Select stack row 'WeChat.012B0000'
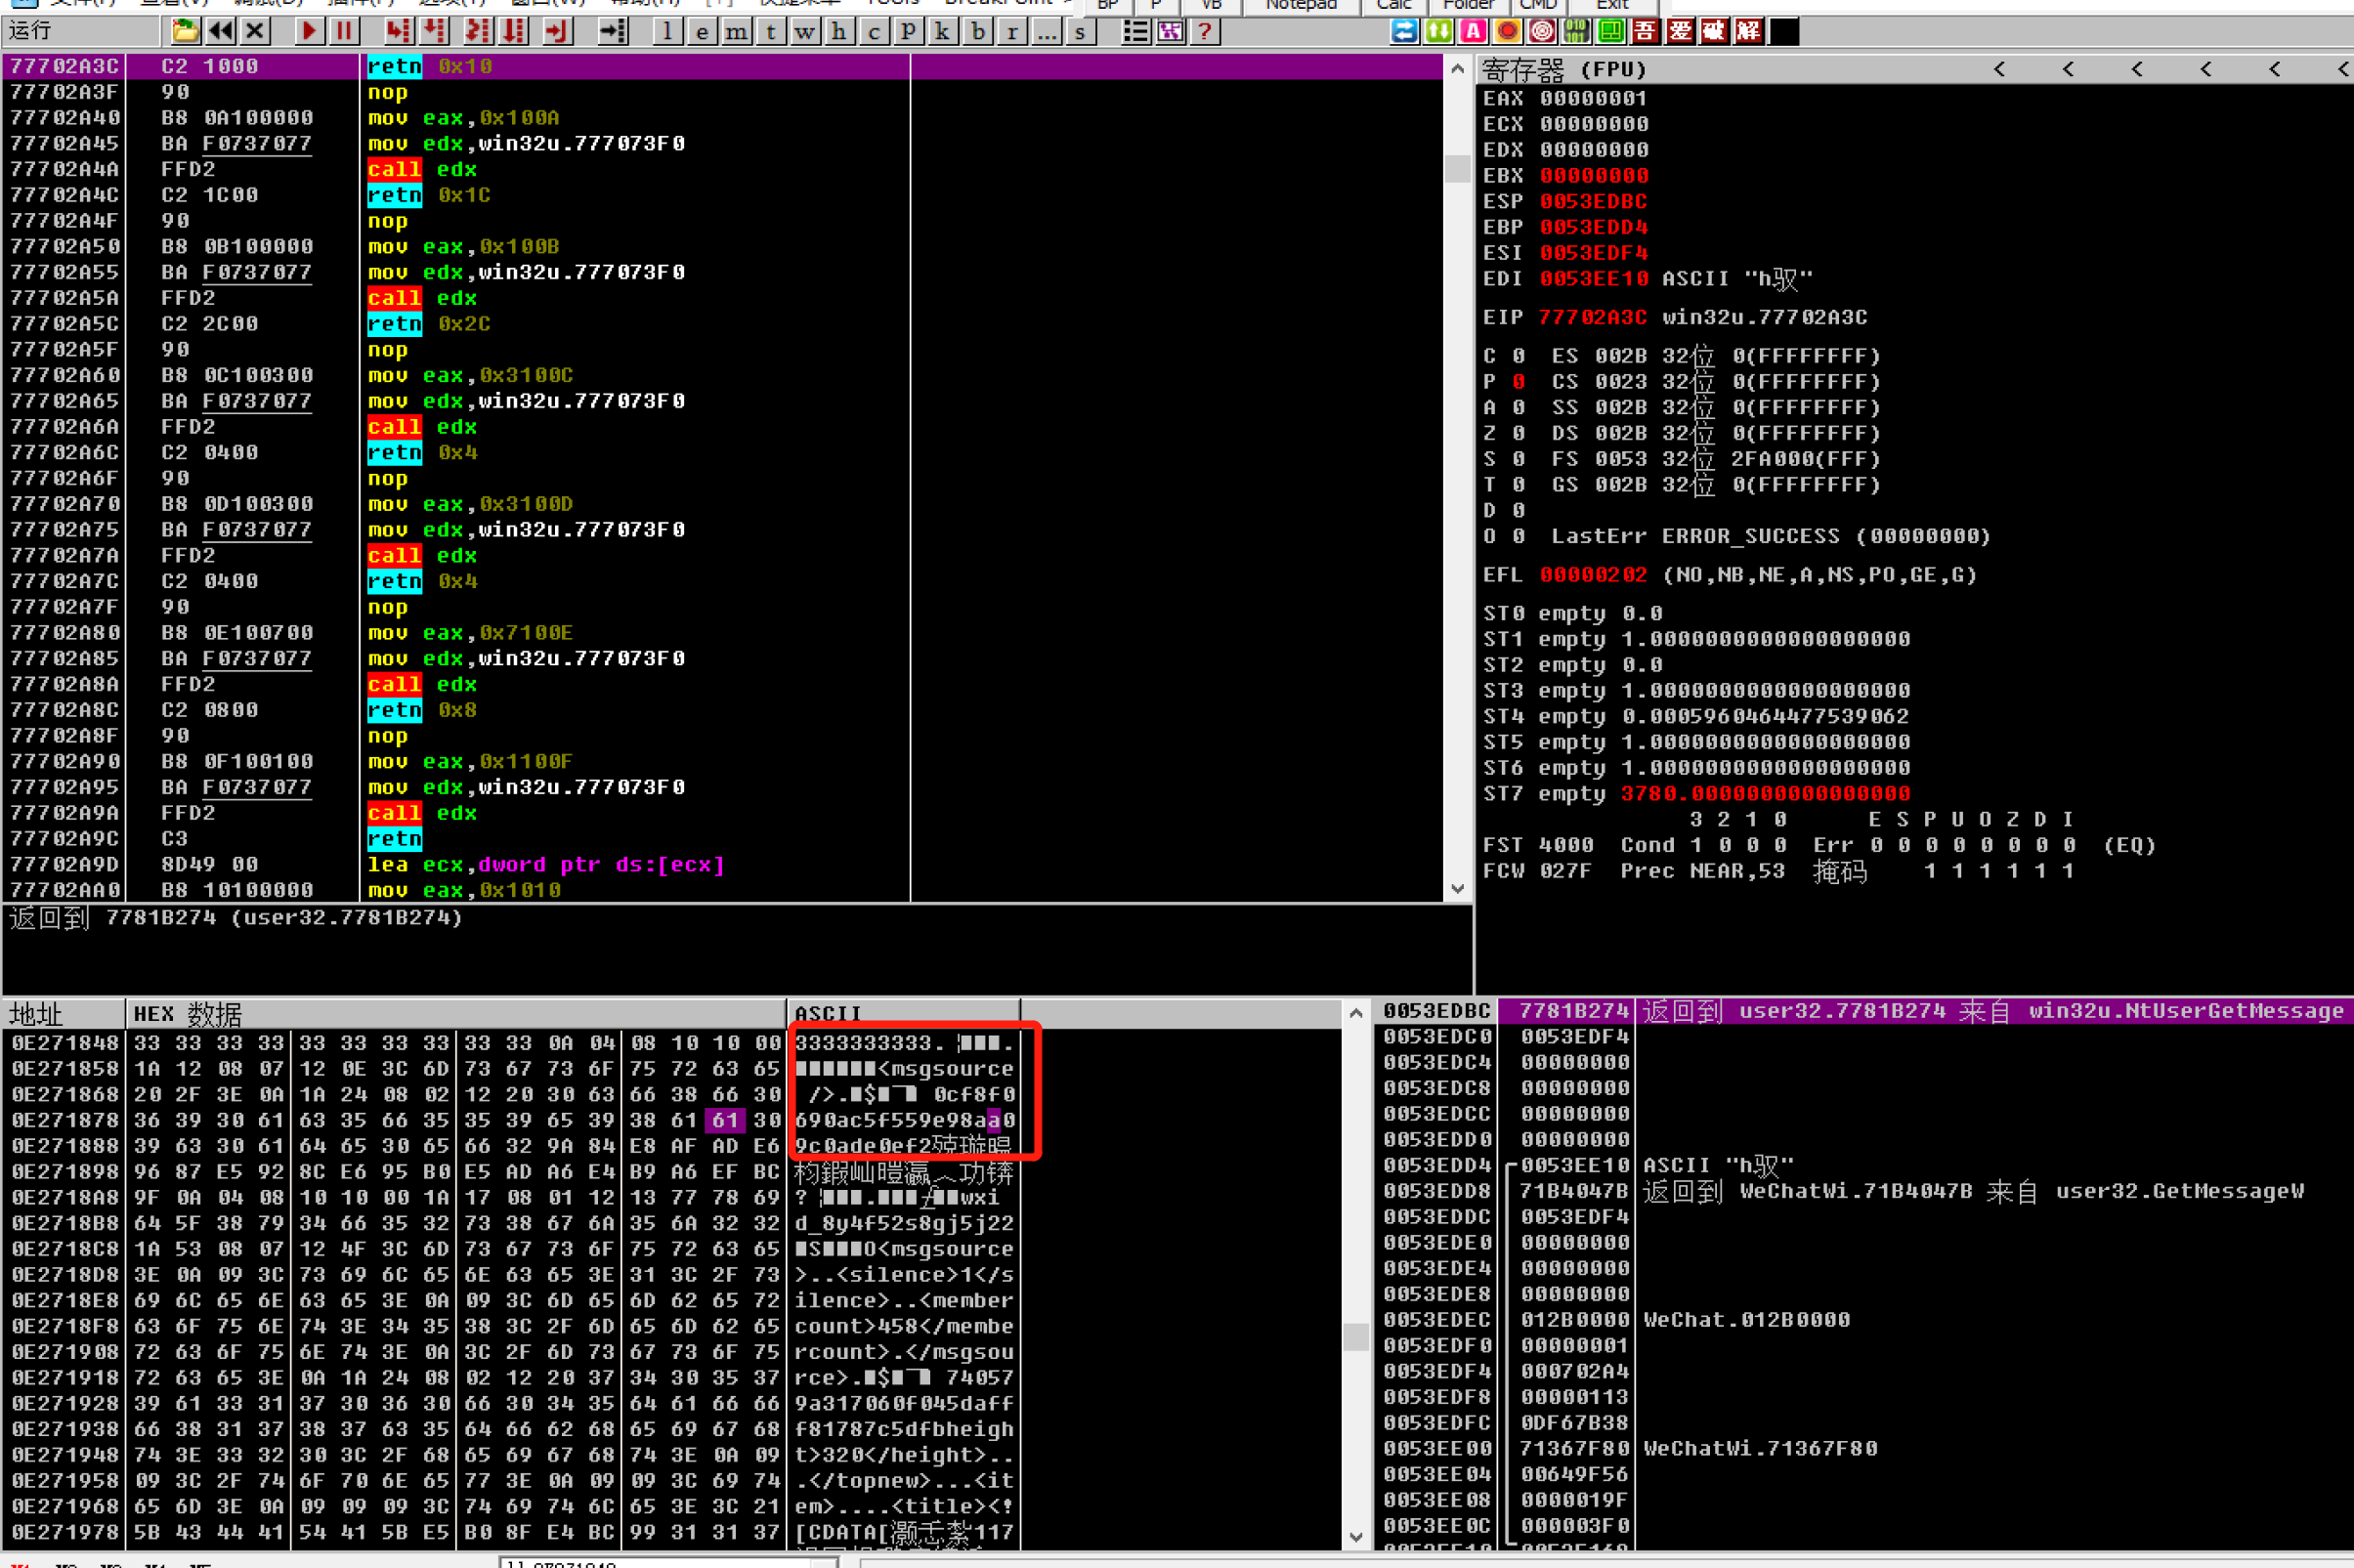The width and height of the screenshot is (2354, 1568). coord(1864,1320)
